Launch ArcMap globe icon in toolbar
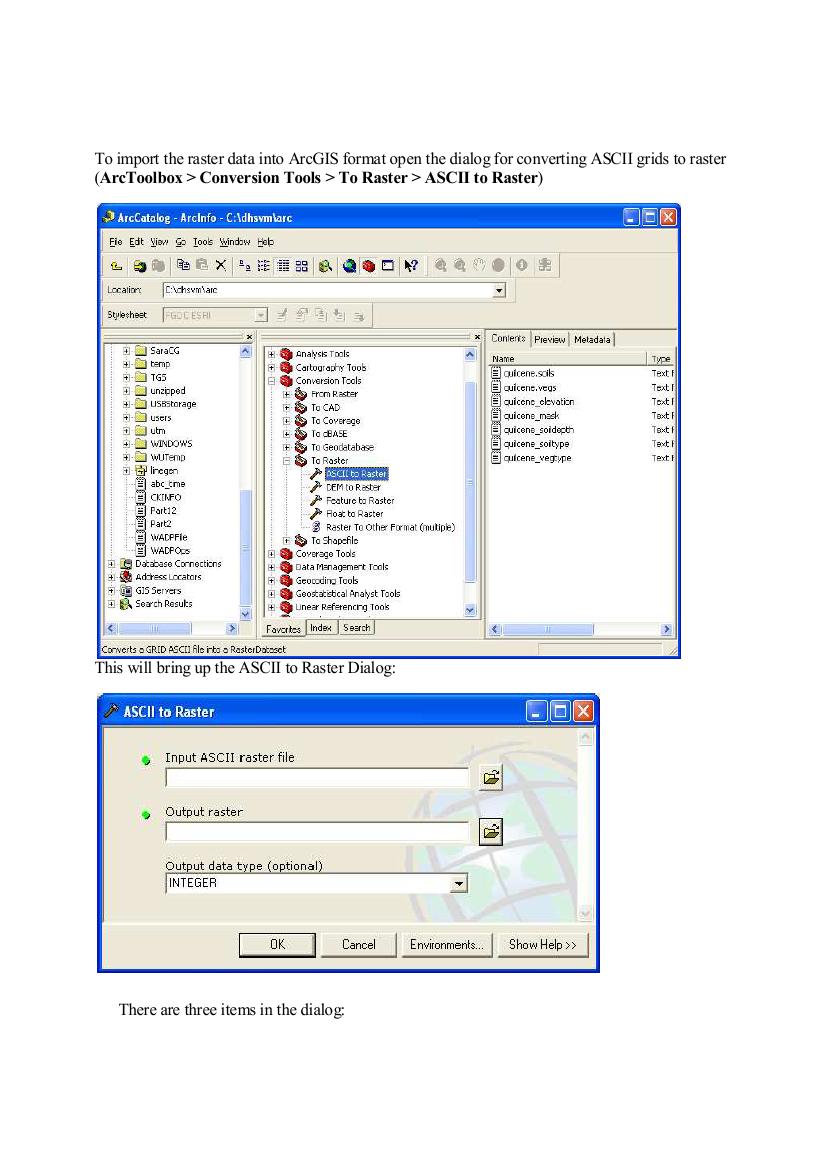Image resolution: width=826 pixels, height=1169 pixels. pos(349,265)
